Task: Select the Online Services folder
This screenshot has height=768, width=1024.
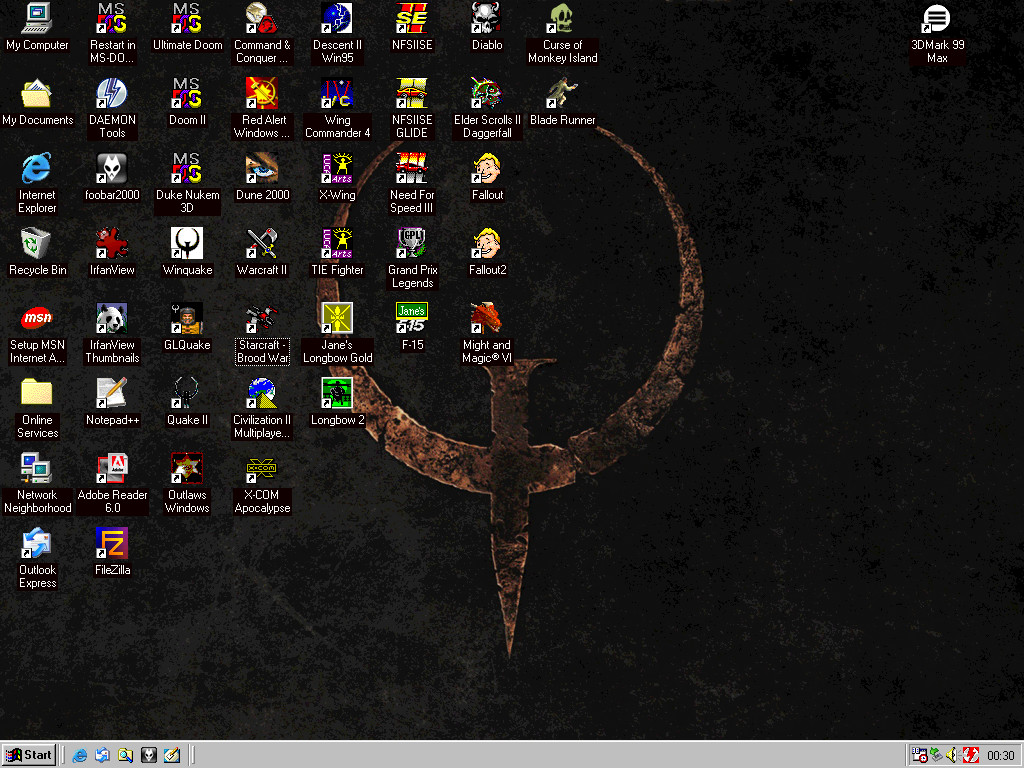Action: tap(37, 394)
